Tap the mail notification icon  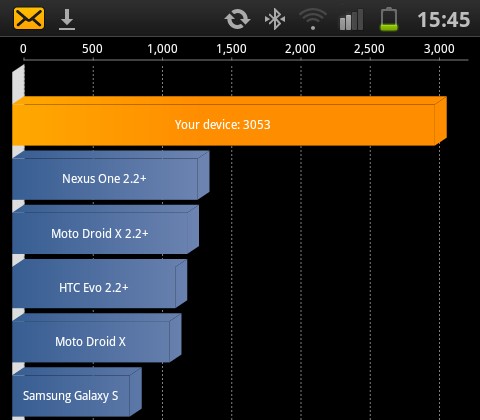click(x=29, y=18)
